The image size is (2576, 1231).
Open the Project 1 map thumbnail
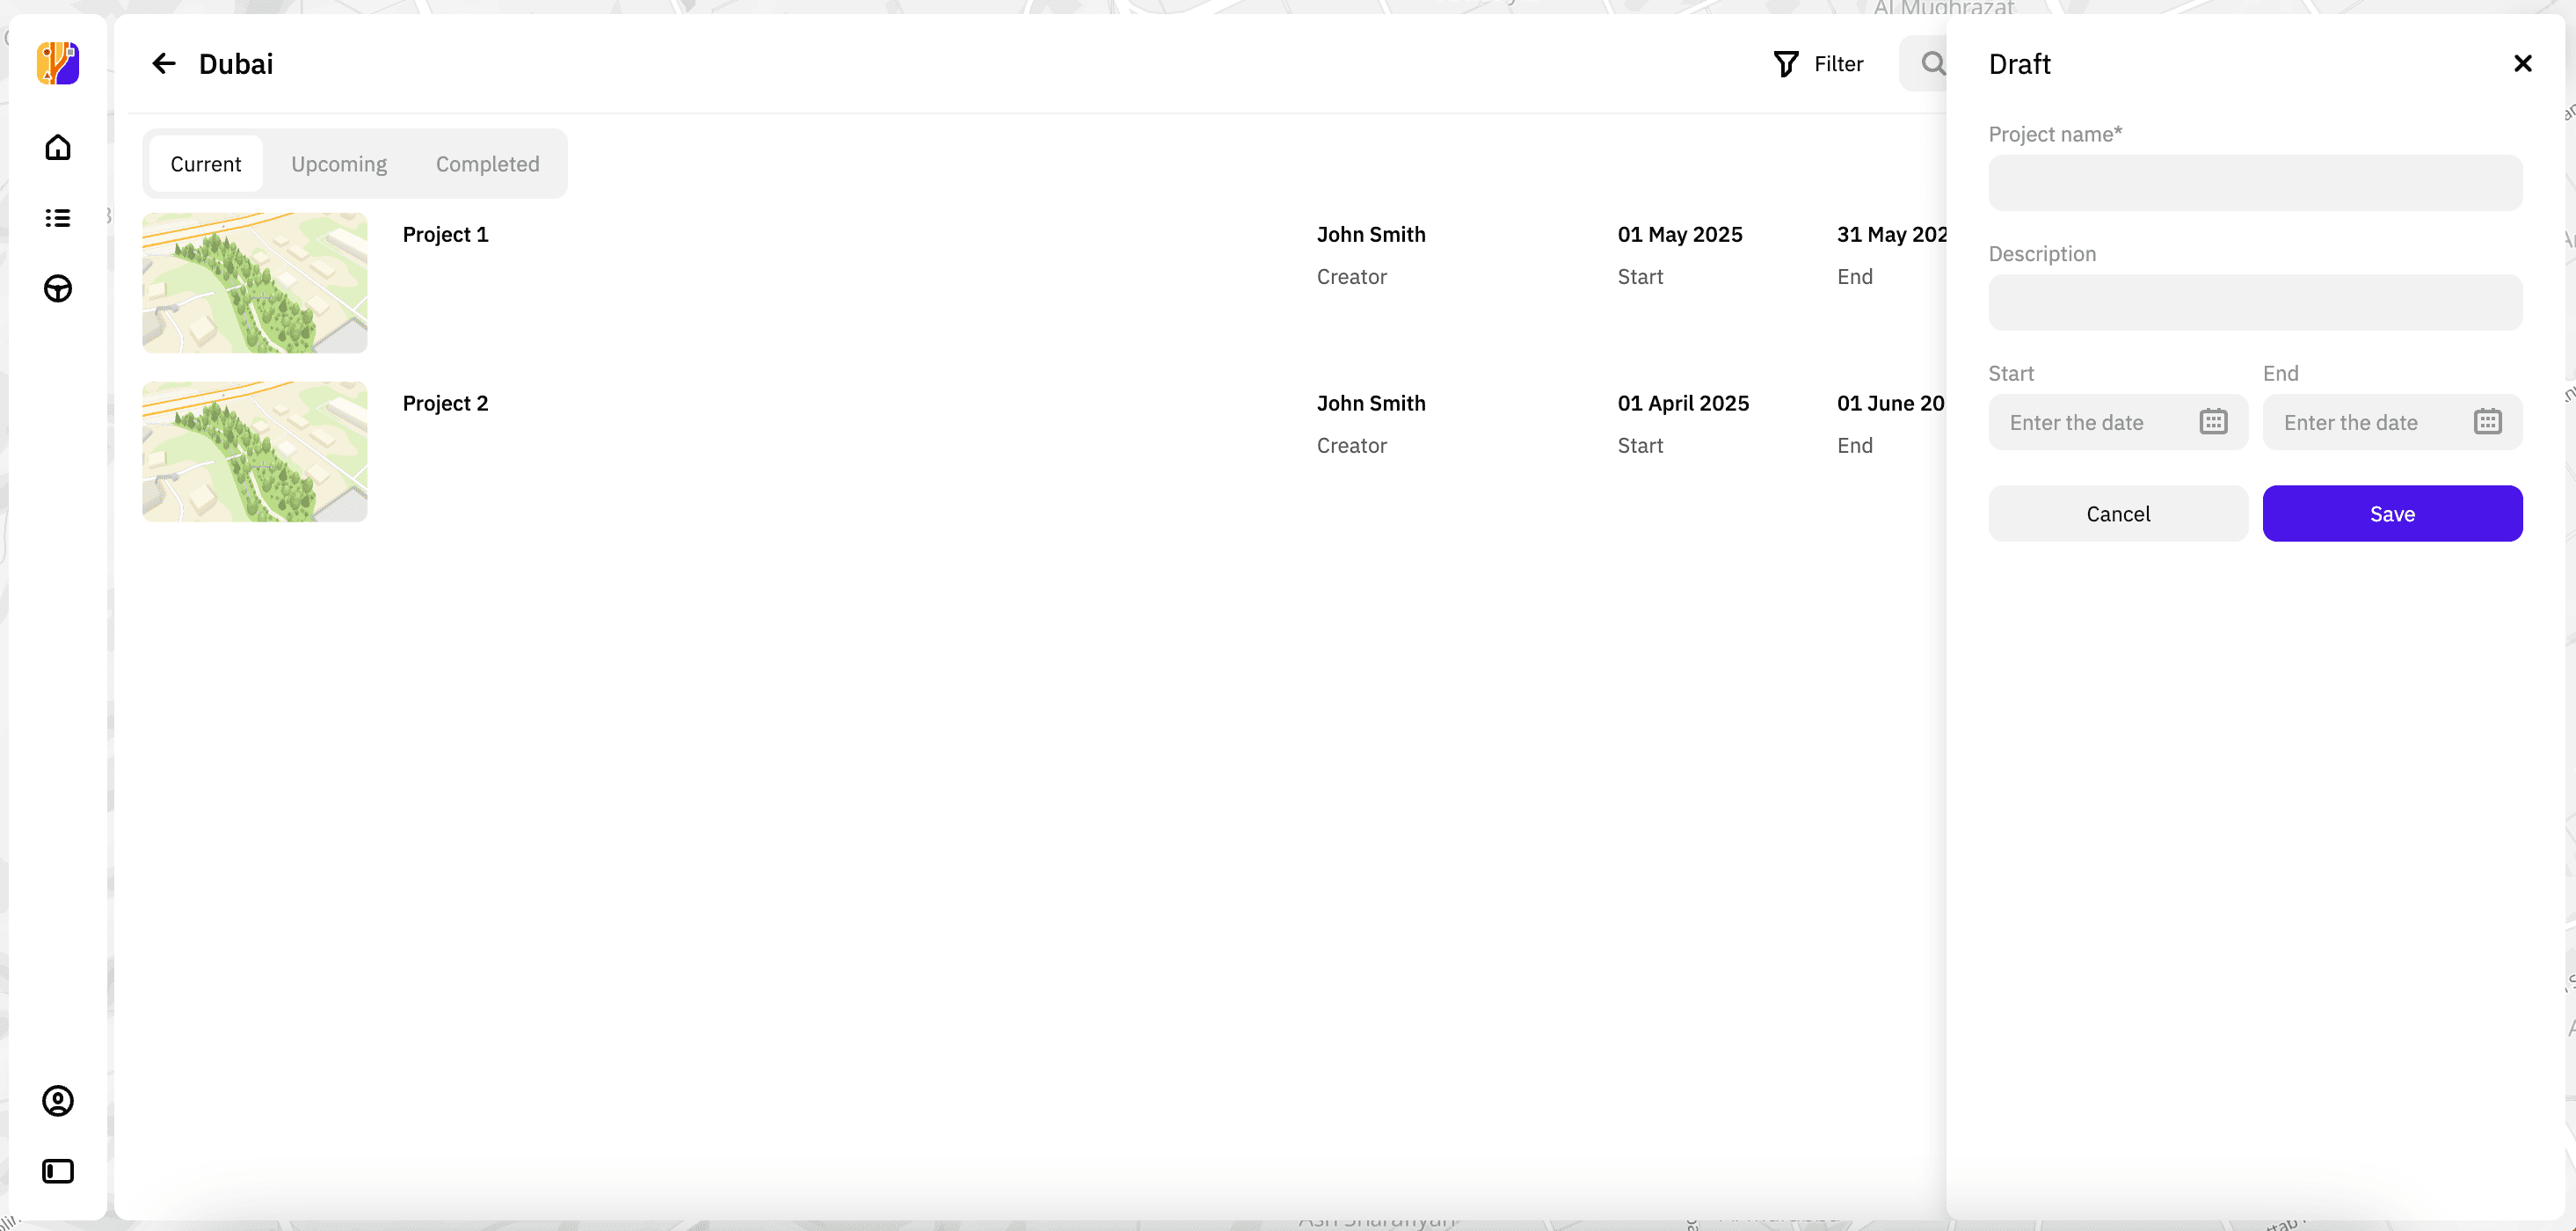[254, 283]
